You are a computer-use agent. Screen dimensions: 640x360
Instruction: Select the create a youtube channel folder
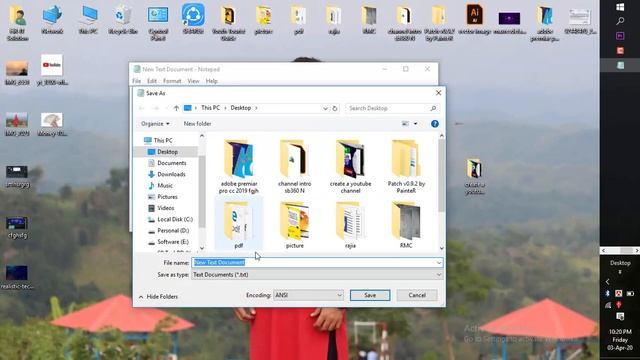pyautogui.click(x=350, y=167)
